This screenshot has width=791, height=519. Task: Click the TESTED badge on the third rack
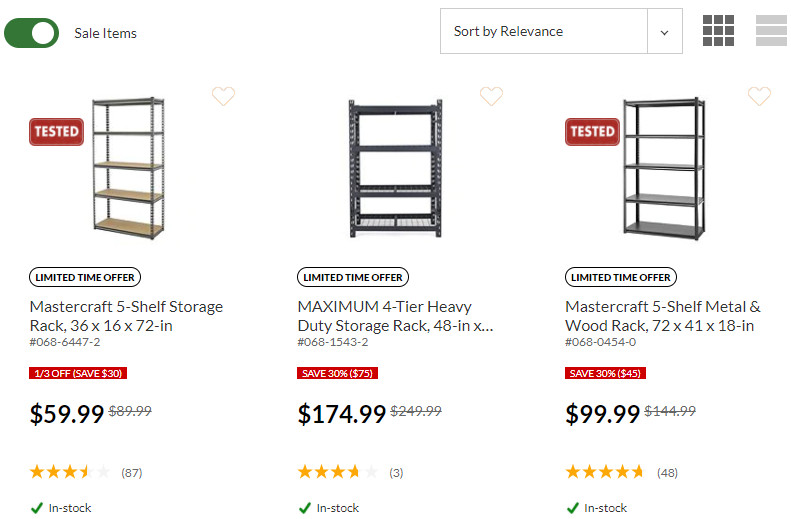(591, 131)
